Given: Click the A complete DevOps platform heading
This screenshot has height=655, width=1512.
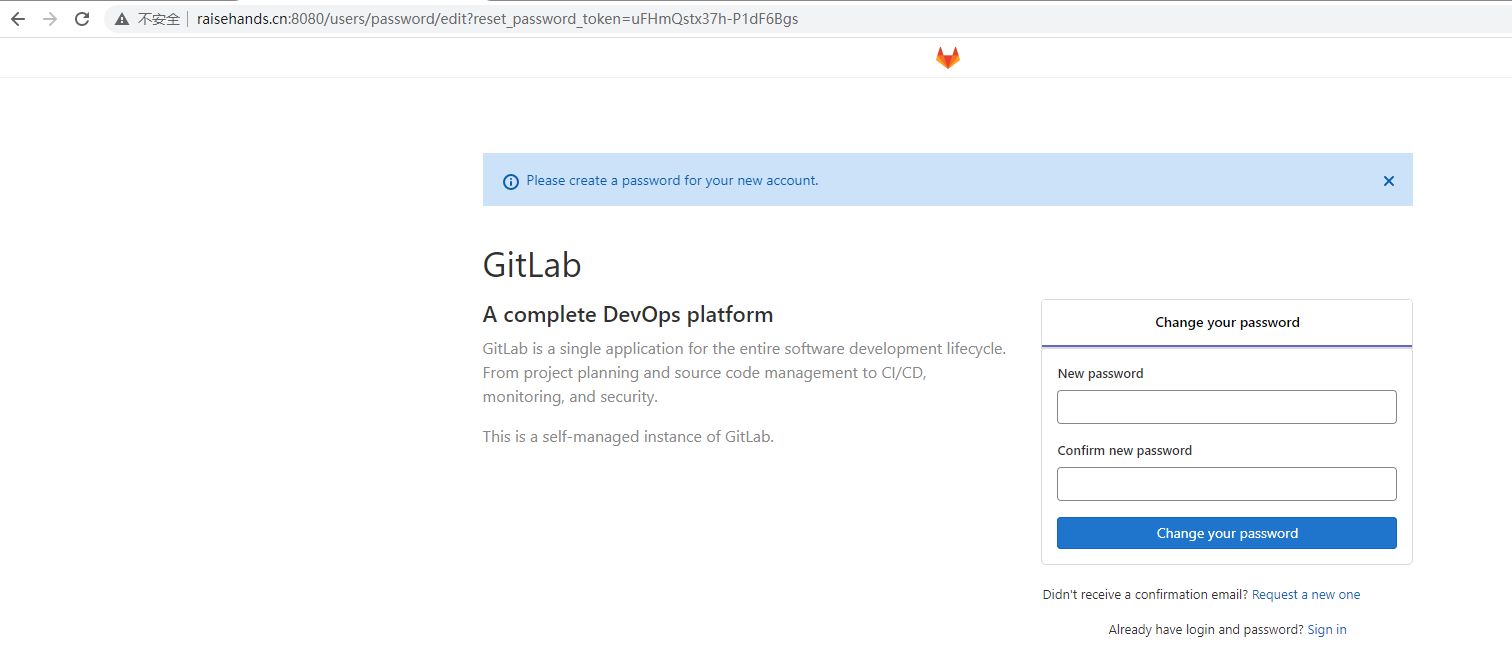Looking at the screenshot, I should 628,314.
